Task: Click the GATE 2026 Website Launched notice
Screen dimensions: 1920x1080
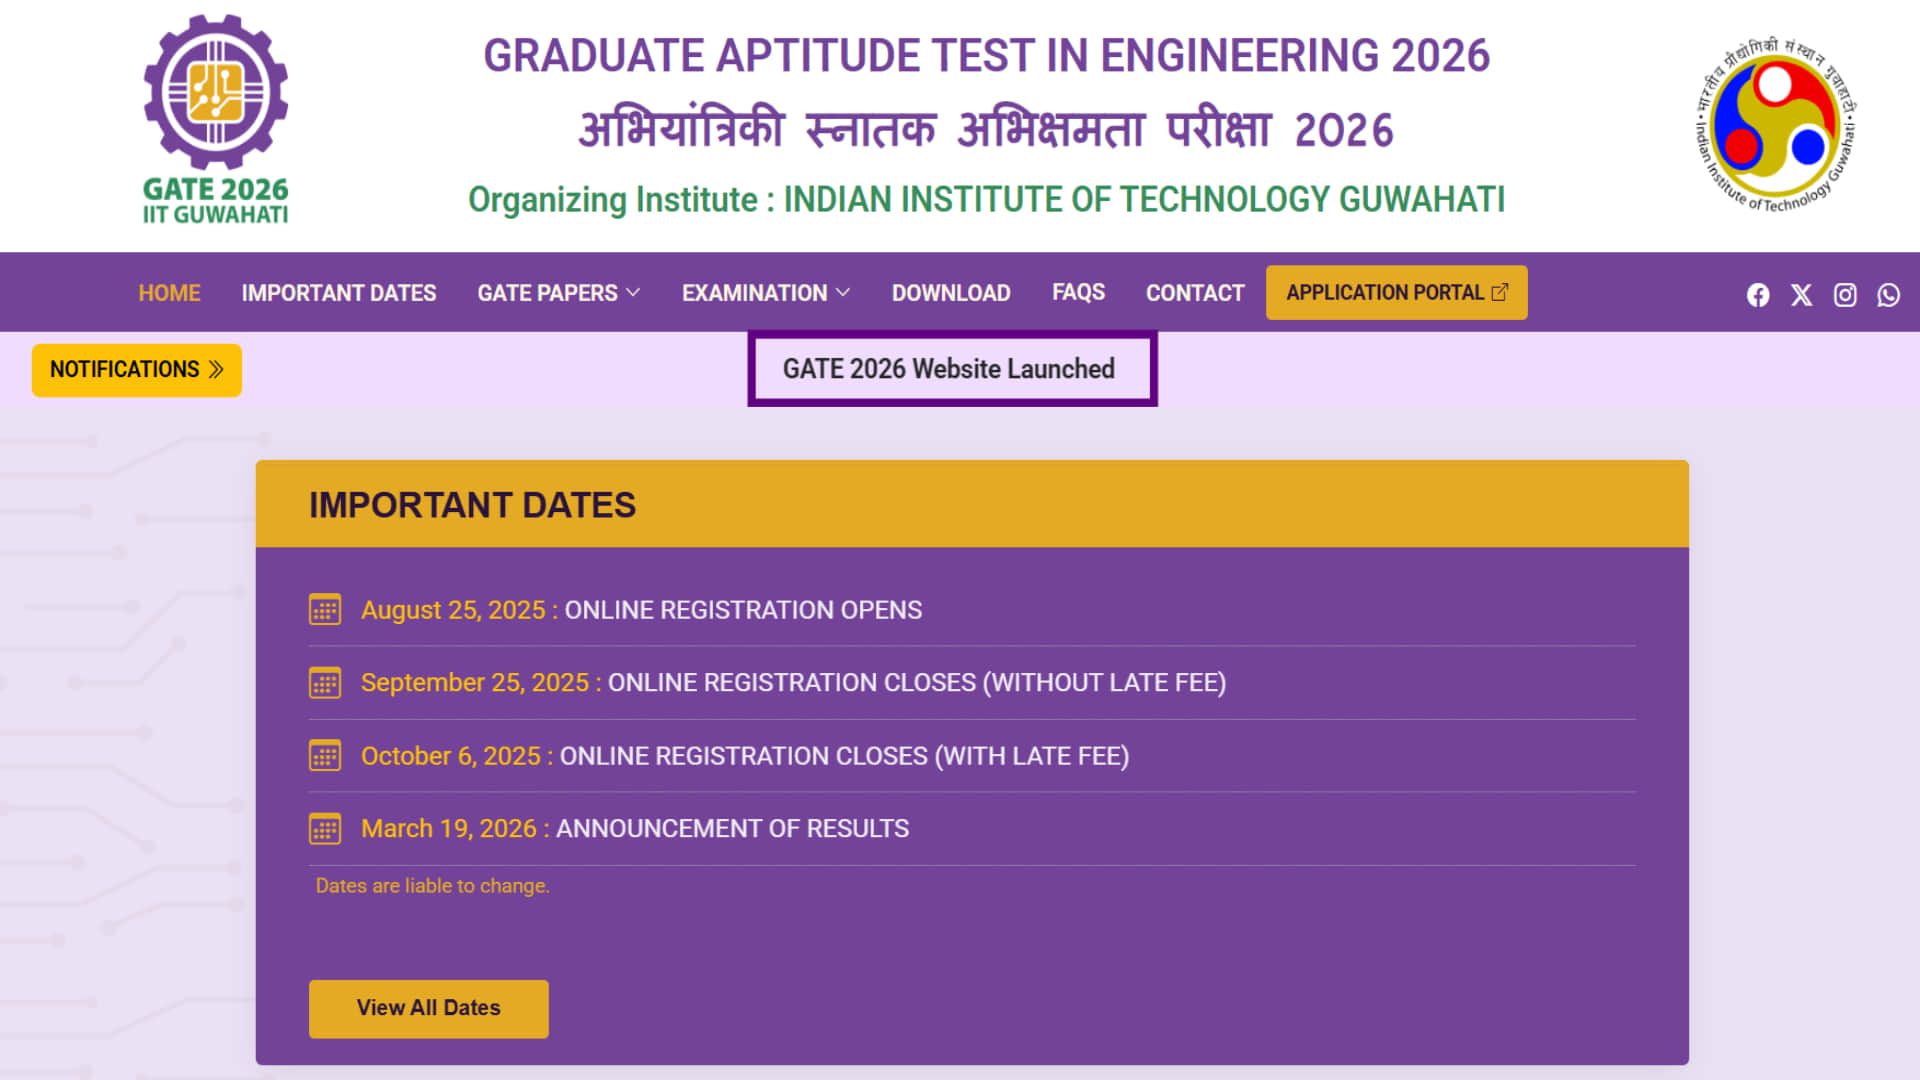Action: (948, 369)
